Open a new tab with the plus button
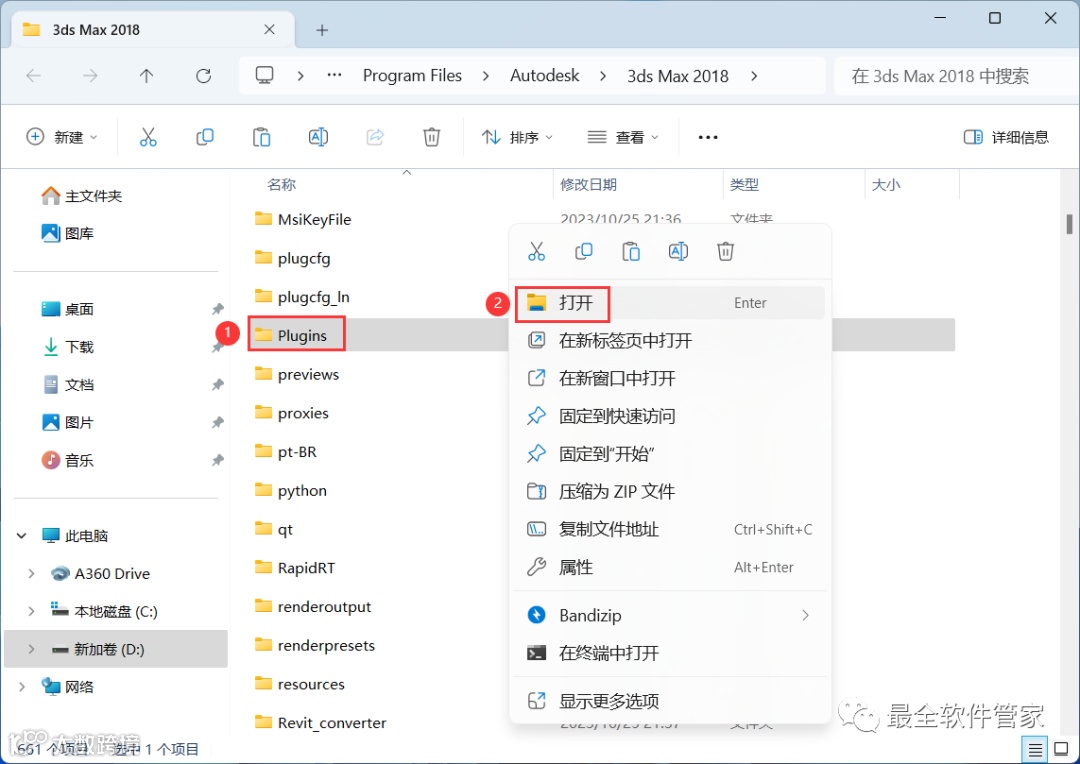Viewport: 1080px width, 764px height. tap(322, 30)
